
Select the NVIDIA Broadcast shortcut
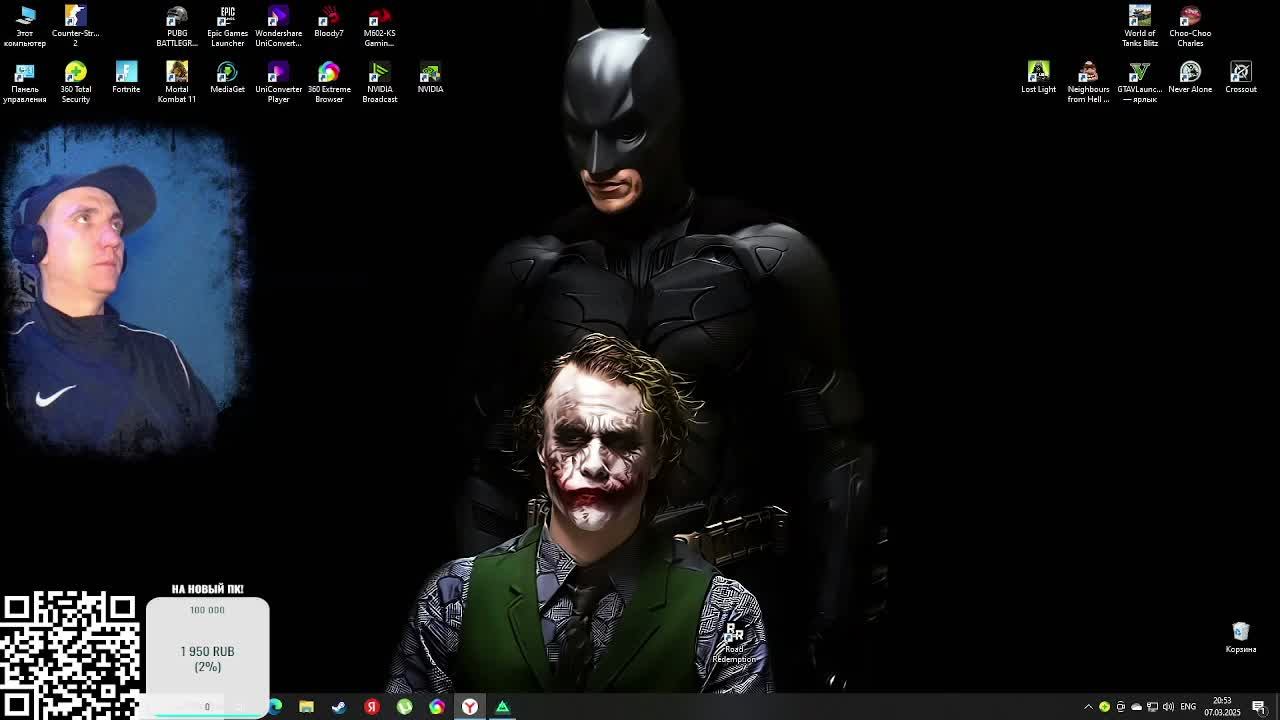(379, 82)
